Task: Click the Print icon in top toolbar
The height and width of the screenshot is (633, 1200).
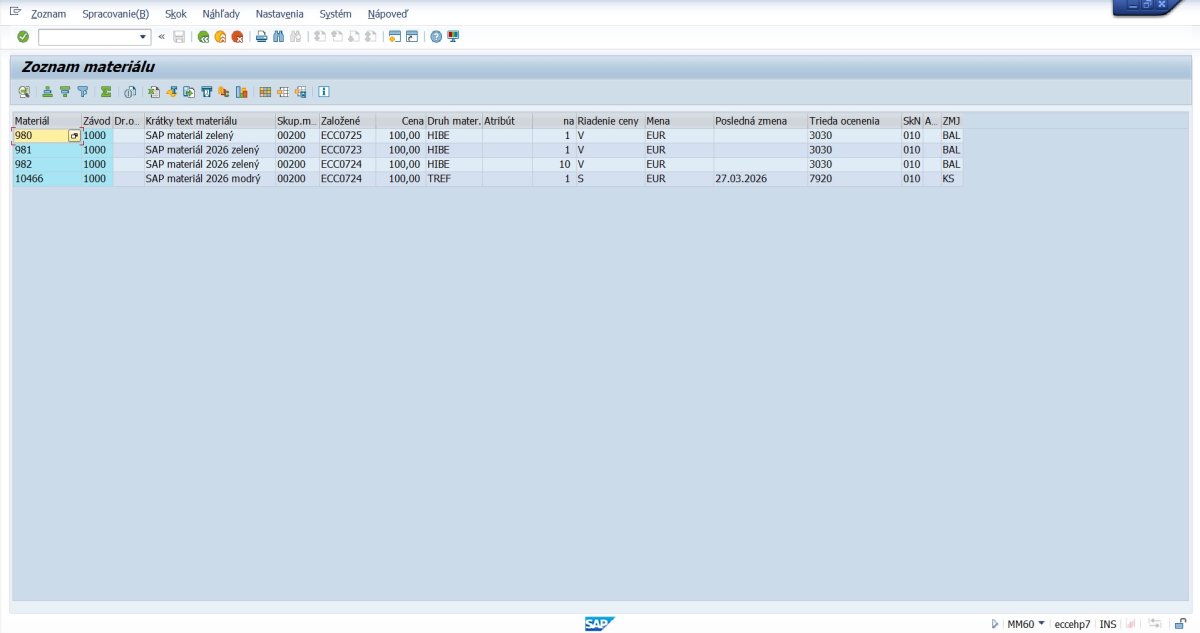Action: [262, 37]
